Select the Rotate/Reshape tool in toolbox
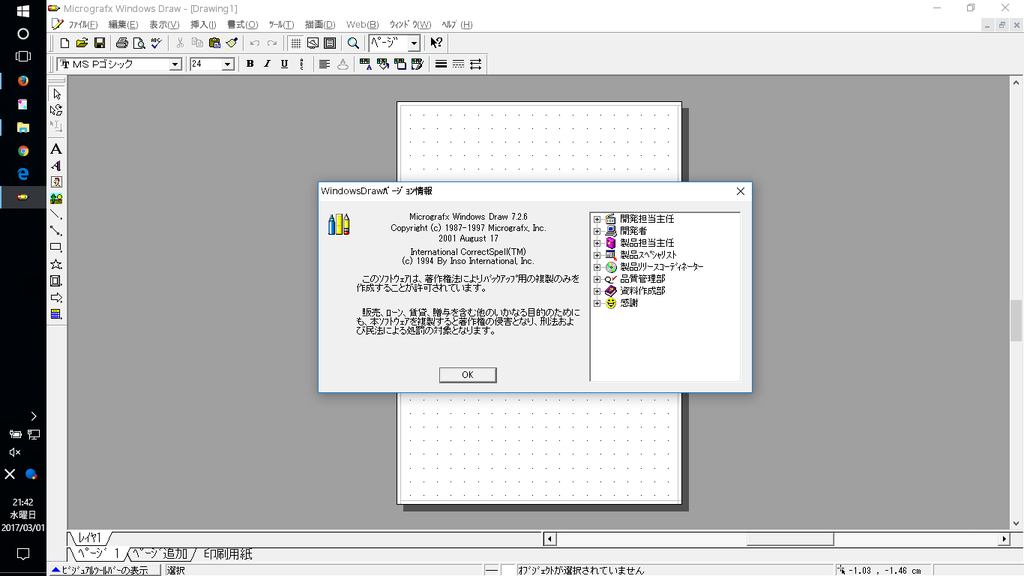Screen dimensions: 1024x576 (56, 110)
